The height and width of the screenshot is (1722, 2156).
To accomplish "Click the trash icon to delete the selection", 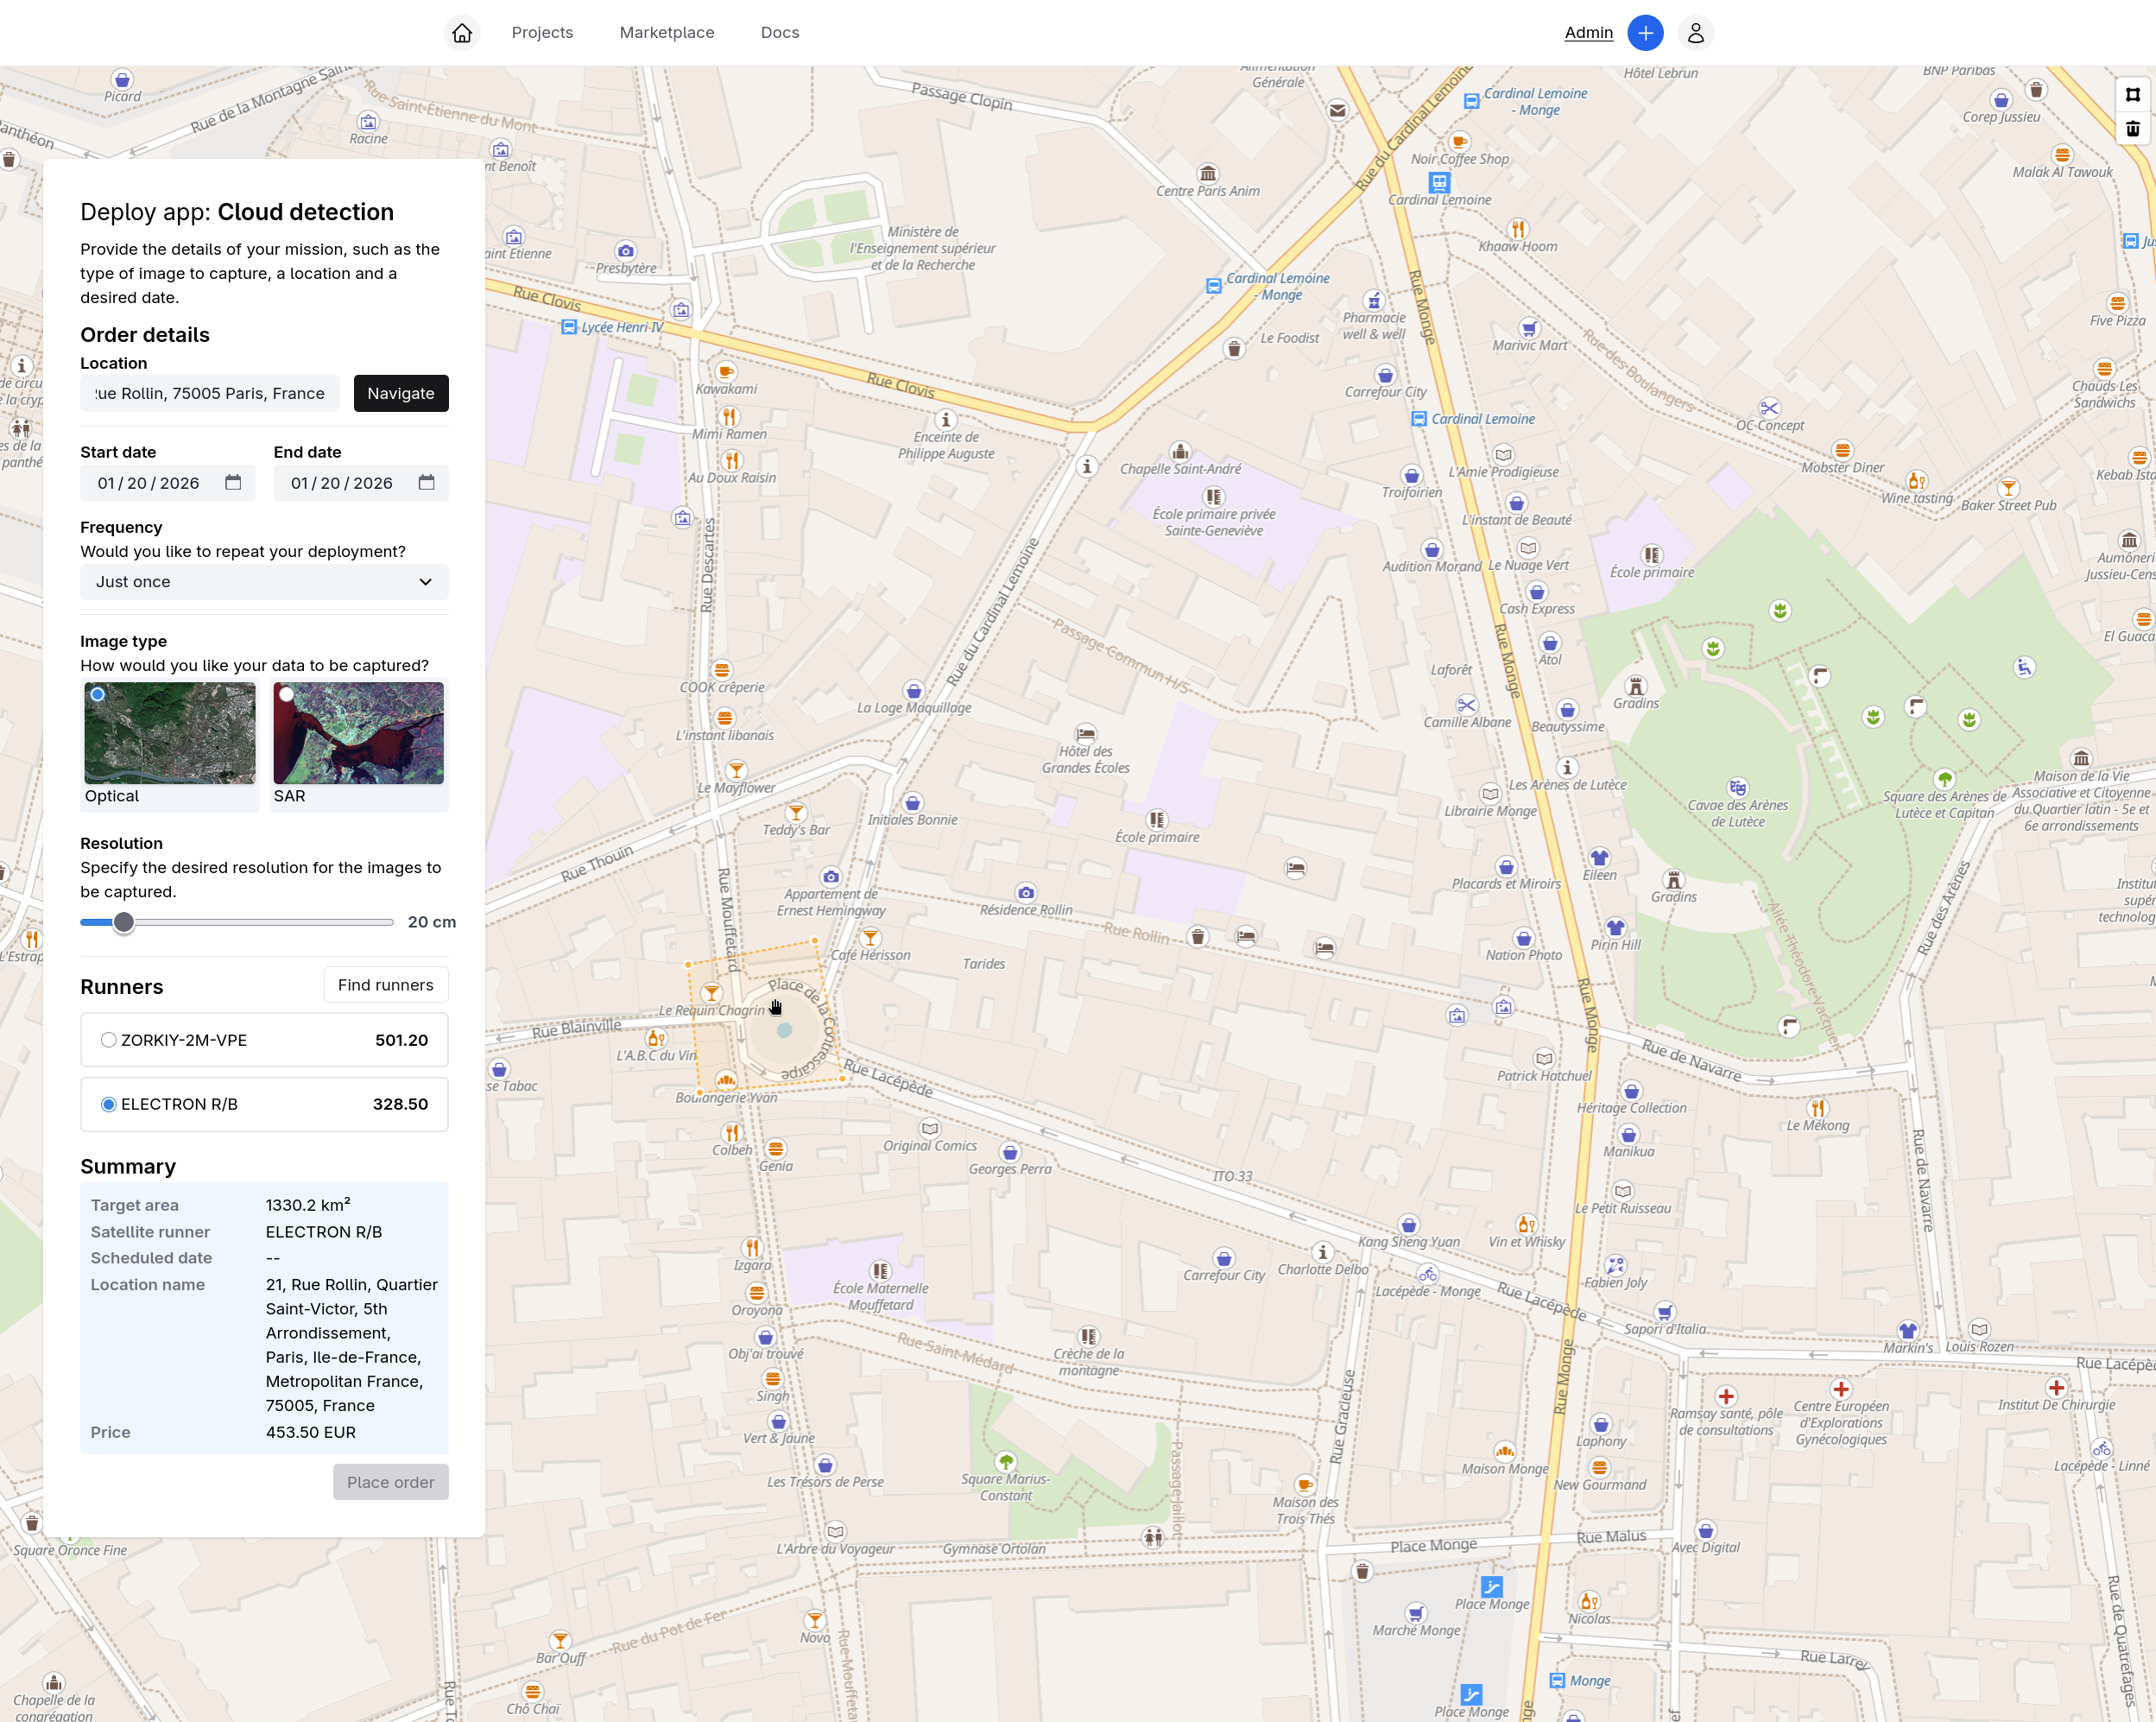I will pyautogui.click(x=2133, y=129).
